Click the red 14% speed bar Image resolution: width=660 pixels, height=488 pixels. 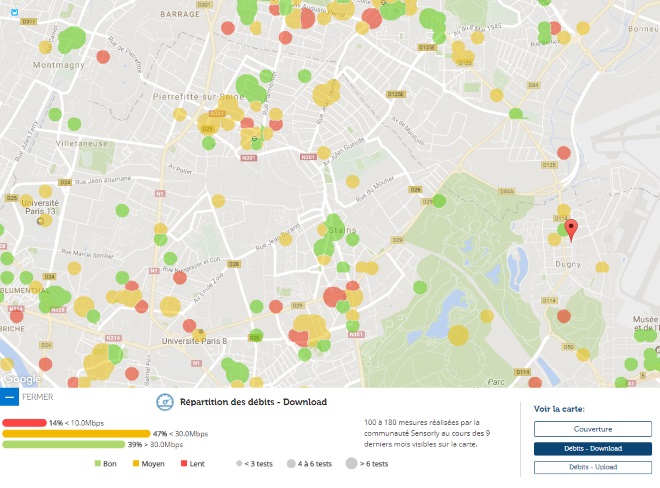(24, 422)
